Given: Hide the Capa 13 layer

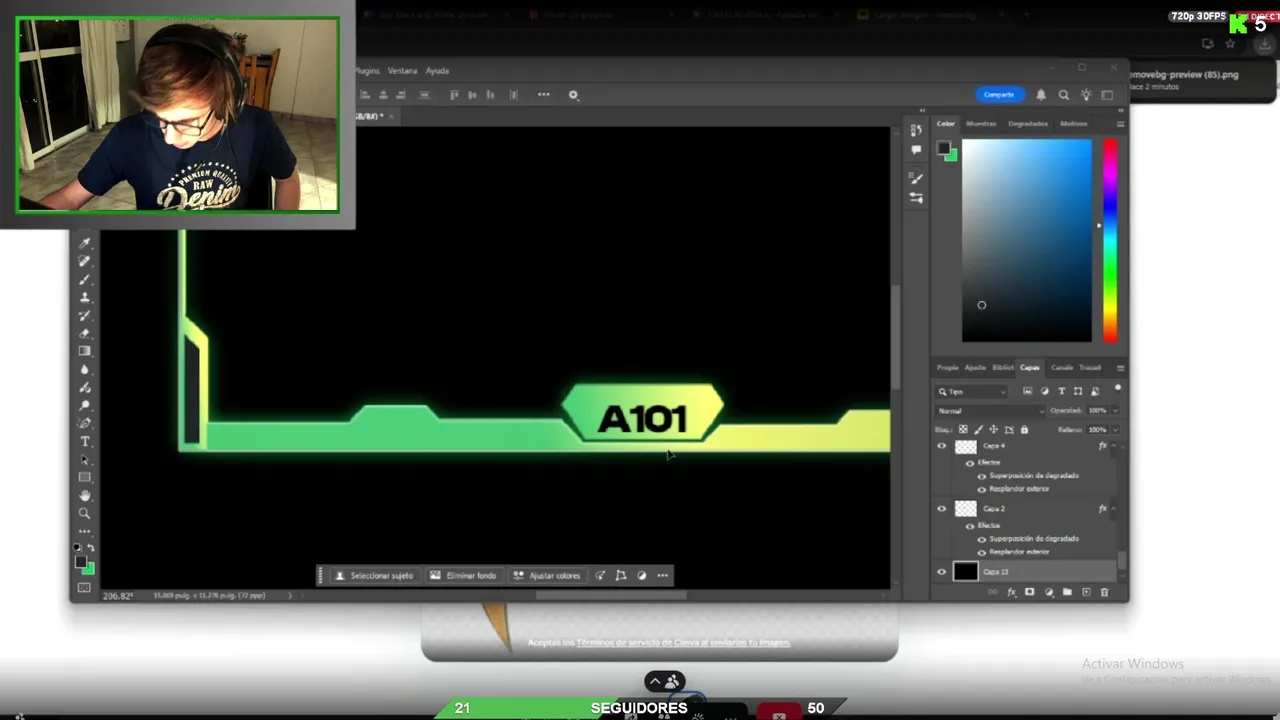Looking at the screenshot, I should coord(941,572).
